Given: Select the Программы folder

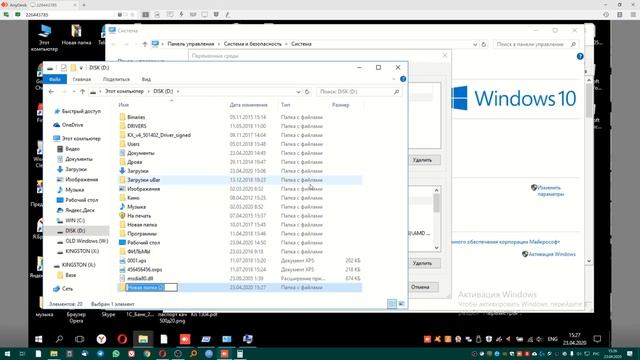Looking at the screenshot, I should 142,234.
